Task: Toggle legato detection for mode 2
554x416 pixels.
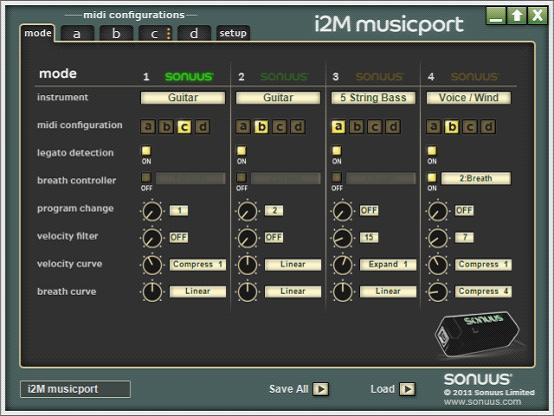Action: tap(241, 151)
